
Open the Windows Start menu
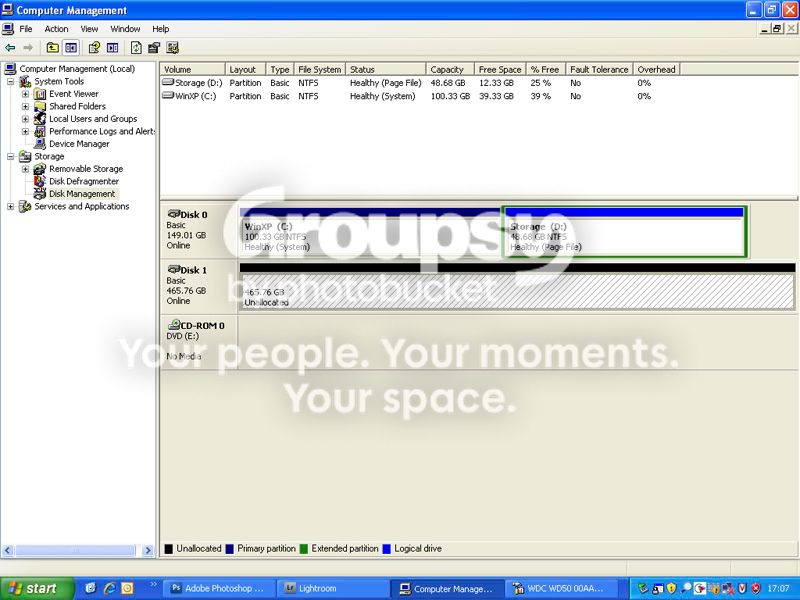pyautogui.click(x=37, y=589)
